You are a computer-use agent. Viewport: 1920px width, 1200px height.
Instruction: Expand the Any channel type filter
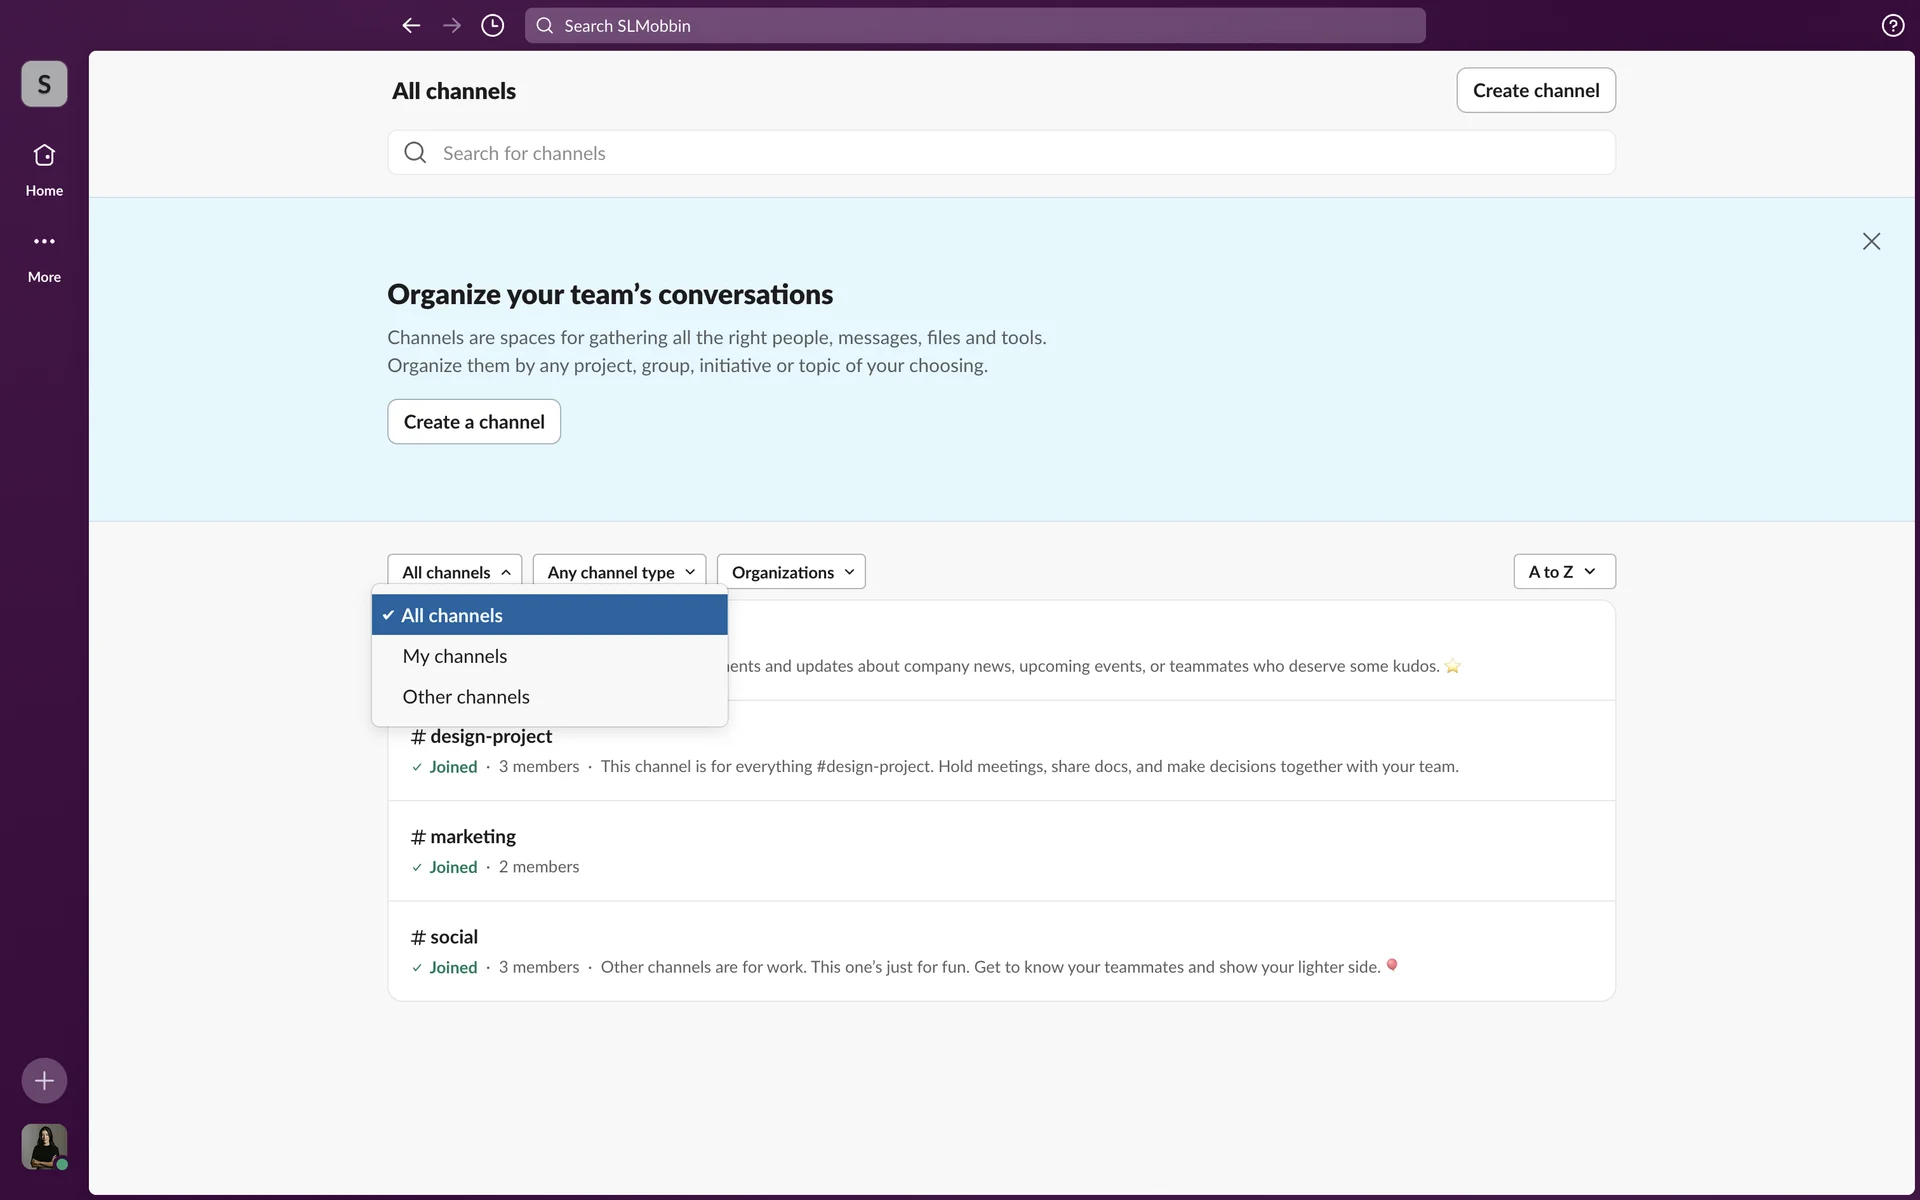[x=619, y=572]
